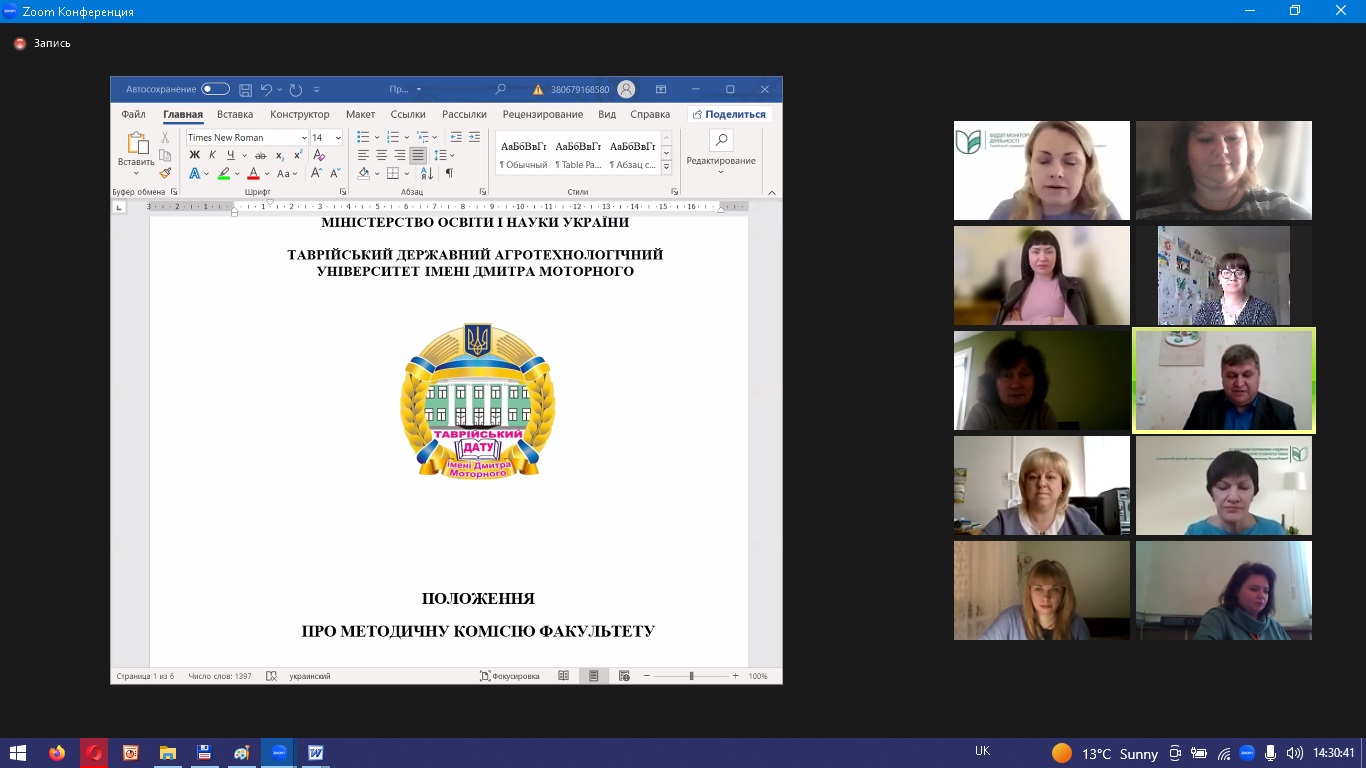Center align the paragraph text
The width and height of the screenshot is (1366, 768).
(x=382, y=155)
